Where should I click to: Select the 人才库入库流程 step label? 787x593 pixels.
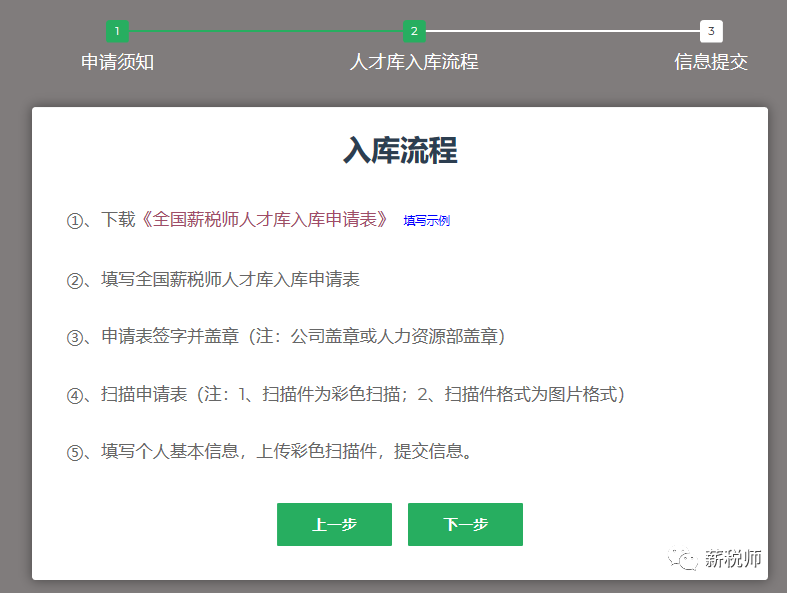pyautogui.click(x=414, y=62)
